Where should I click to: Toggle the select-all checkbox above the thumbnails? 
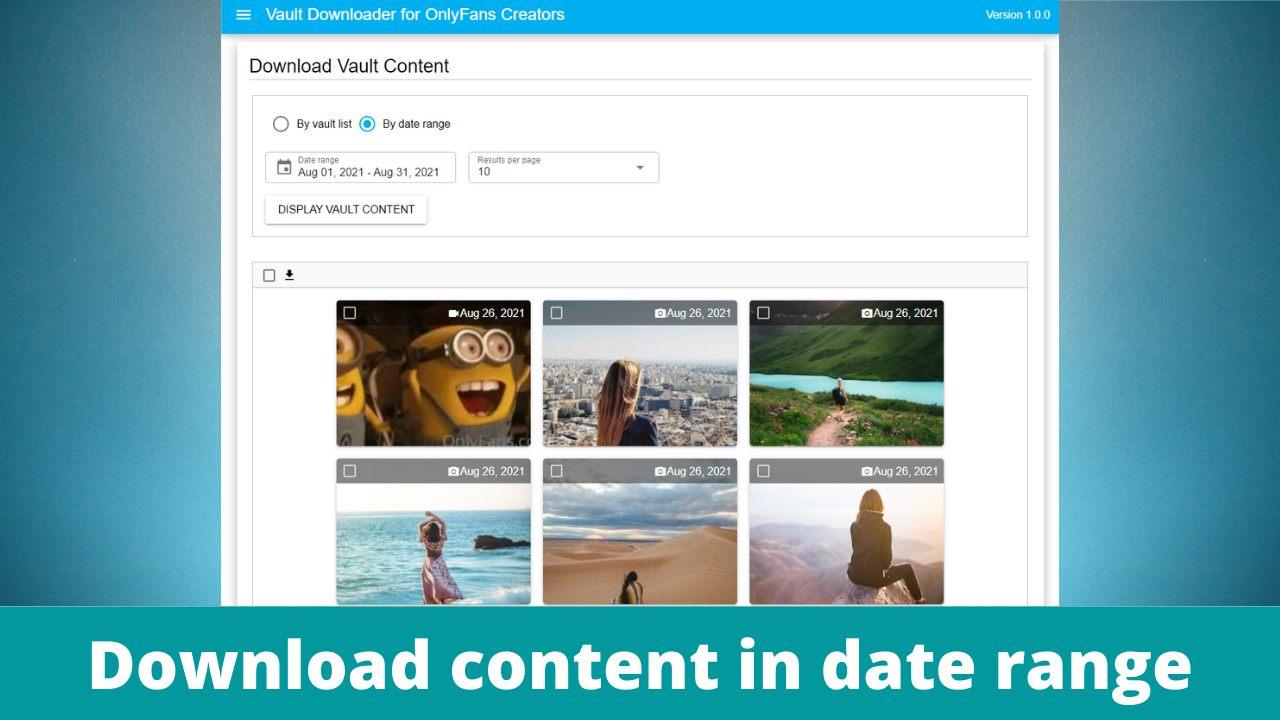click(267, 274)
